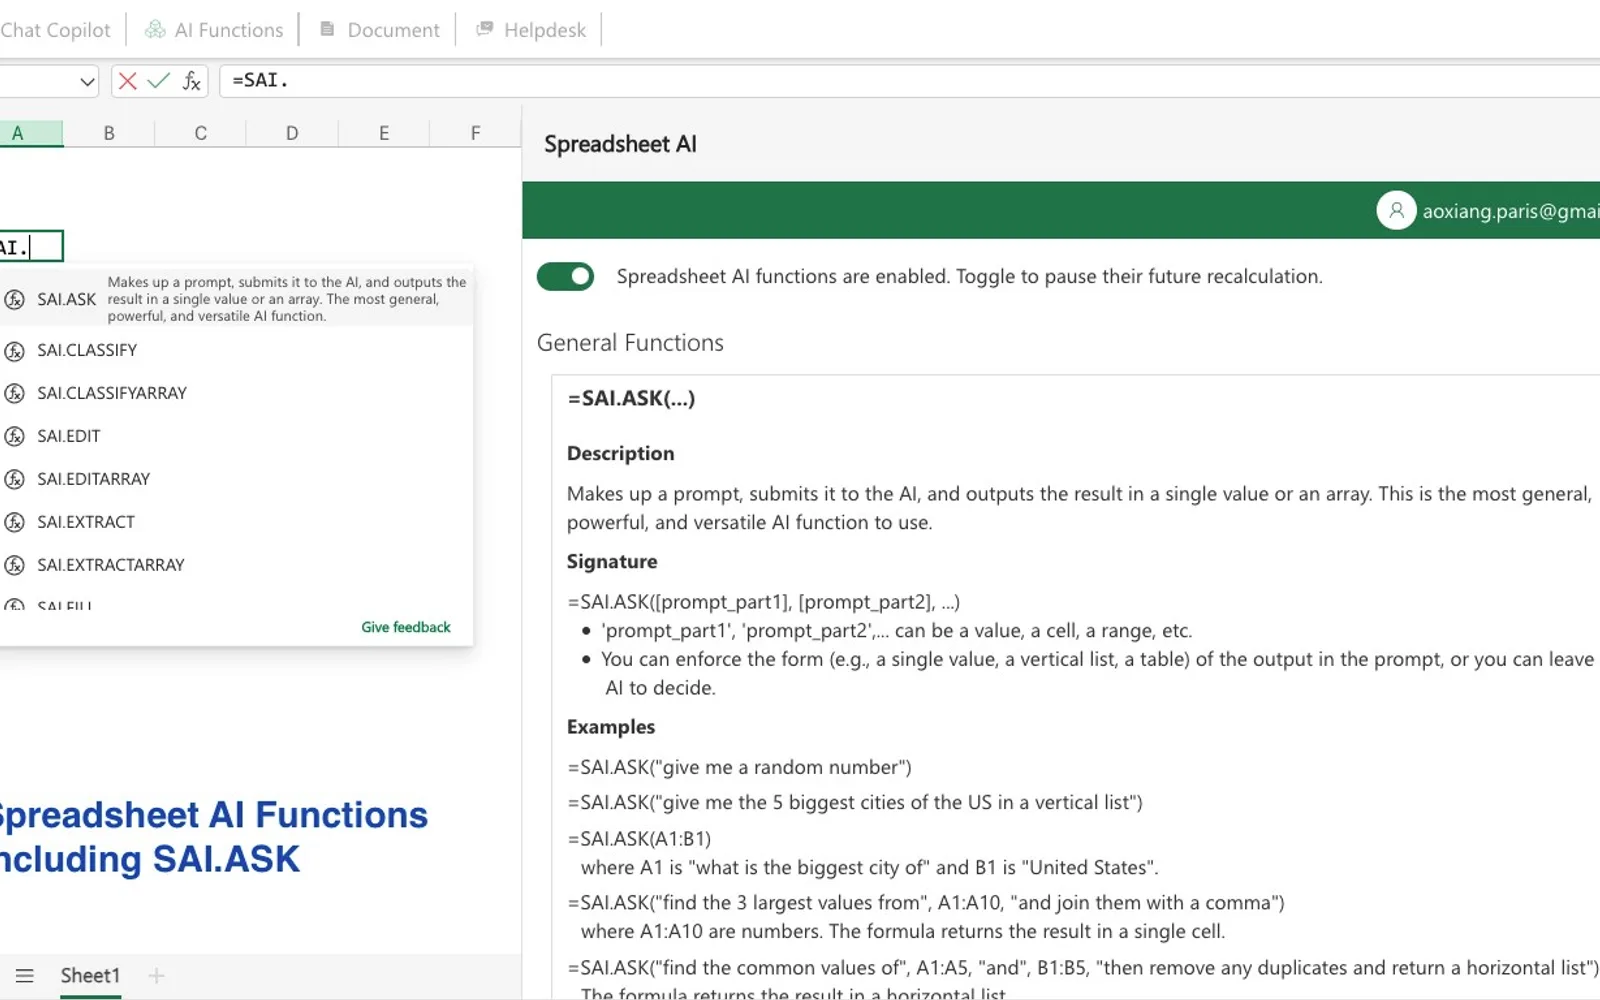Toggle Spreadsheet AI functions enabled switch
1600x1000 pixels.
565,277
